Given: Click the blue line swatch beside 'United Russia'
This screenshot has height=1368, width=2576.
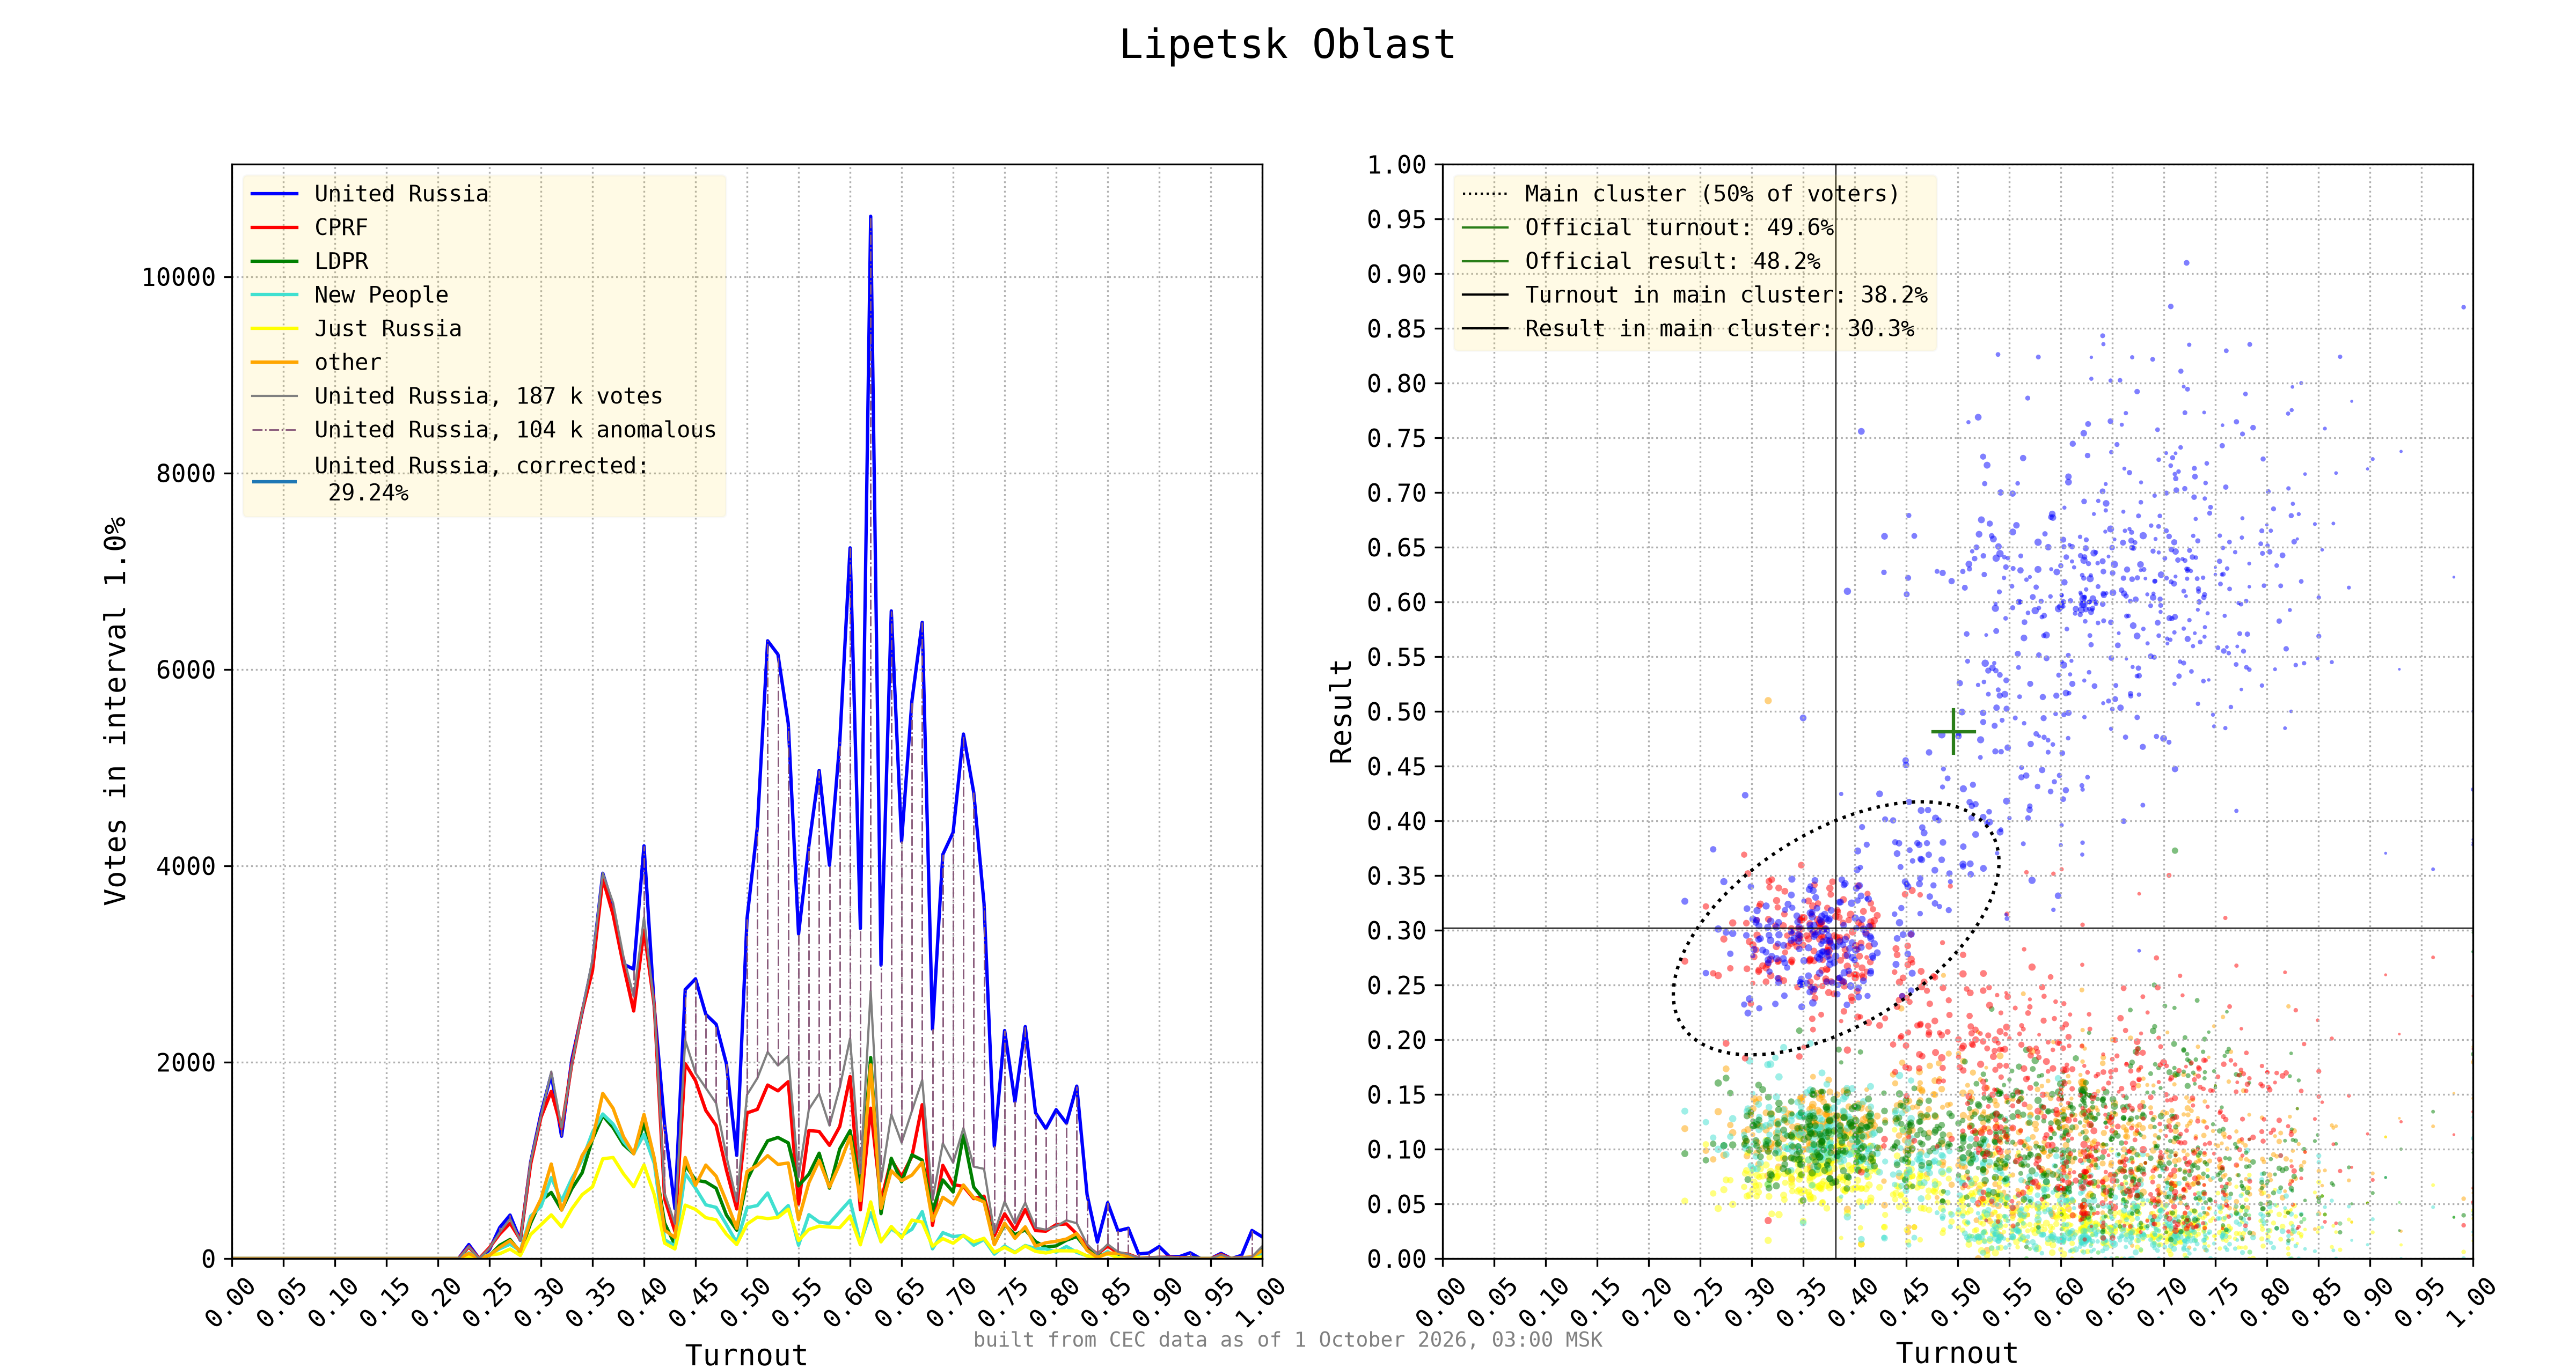Looking at the screenshot, I should [x=274, y=194].
